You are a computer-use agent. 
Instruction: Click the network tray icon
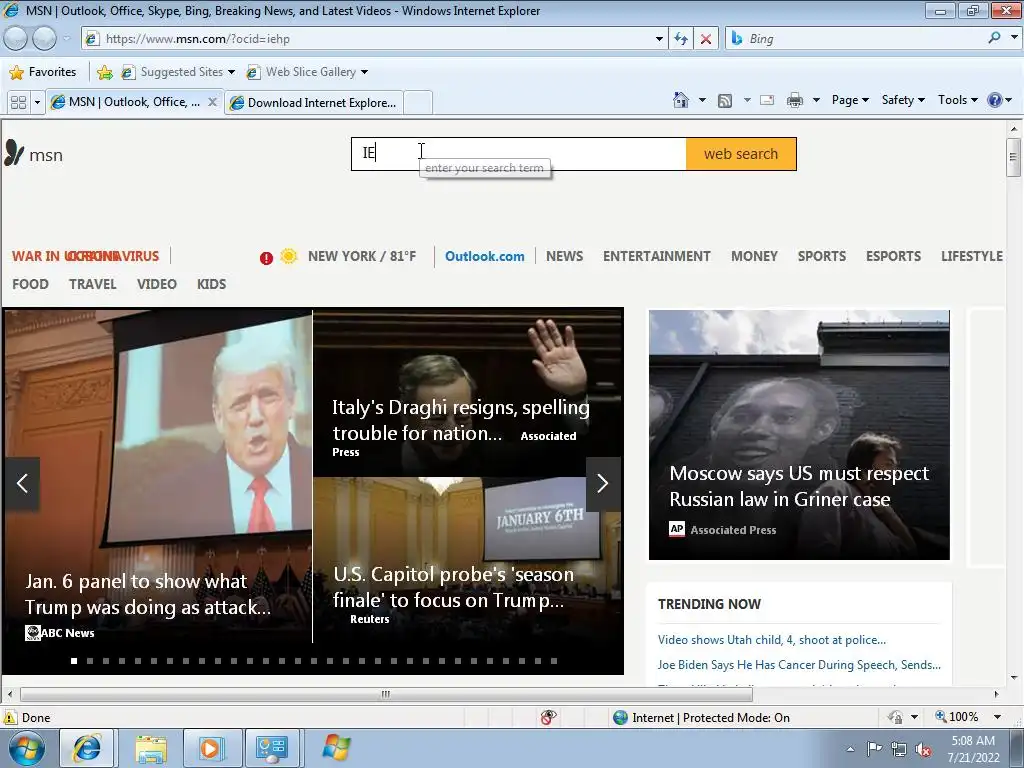(899, 749)
